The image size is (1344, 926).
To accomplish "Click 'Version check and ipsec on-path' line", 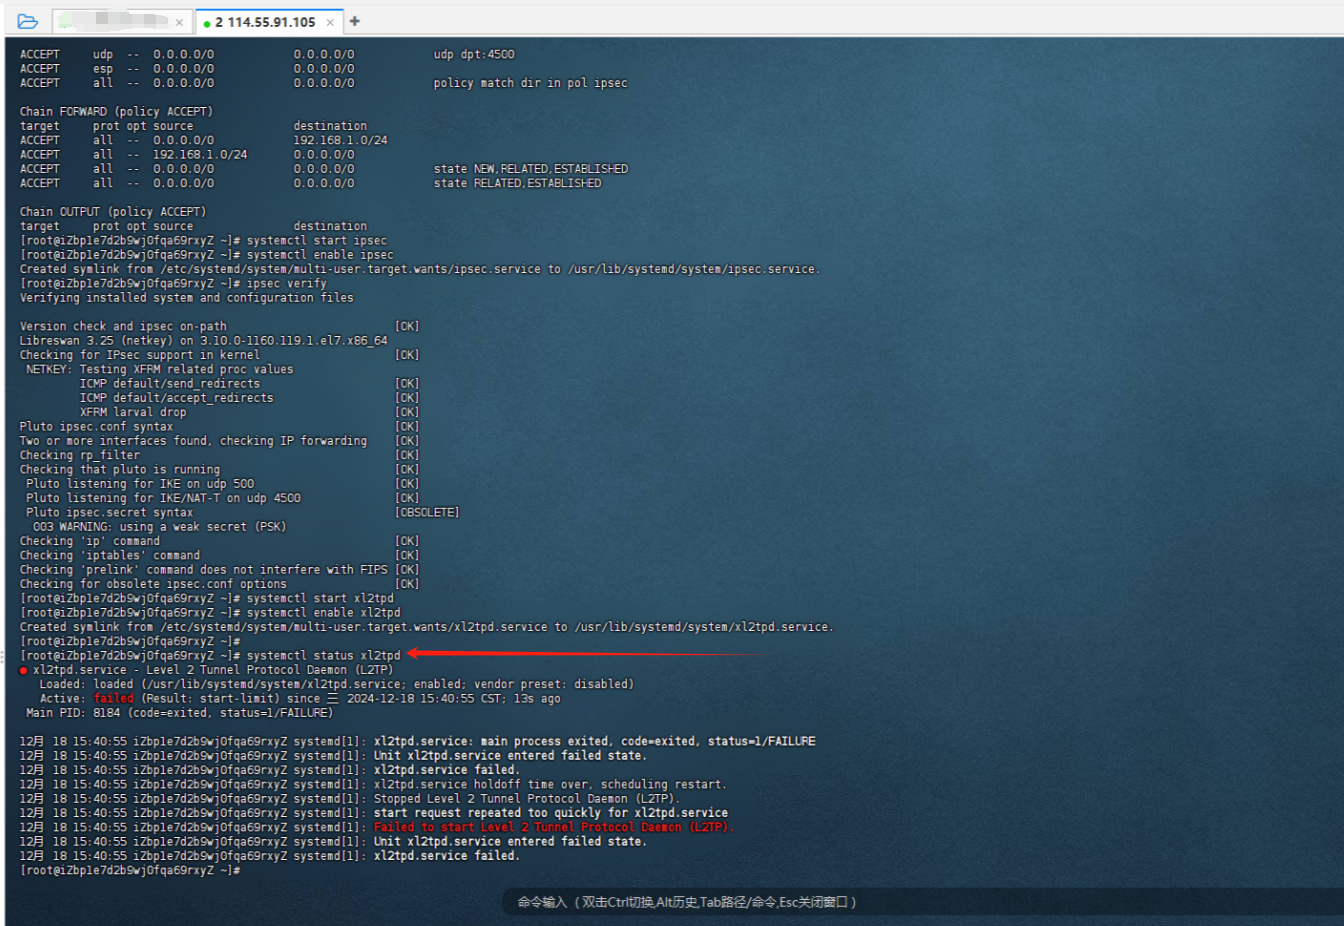I will (x=123, y=327).
